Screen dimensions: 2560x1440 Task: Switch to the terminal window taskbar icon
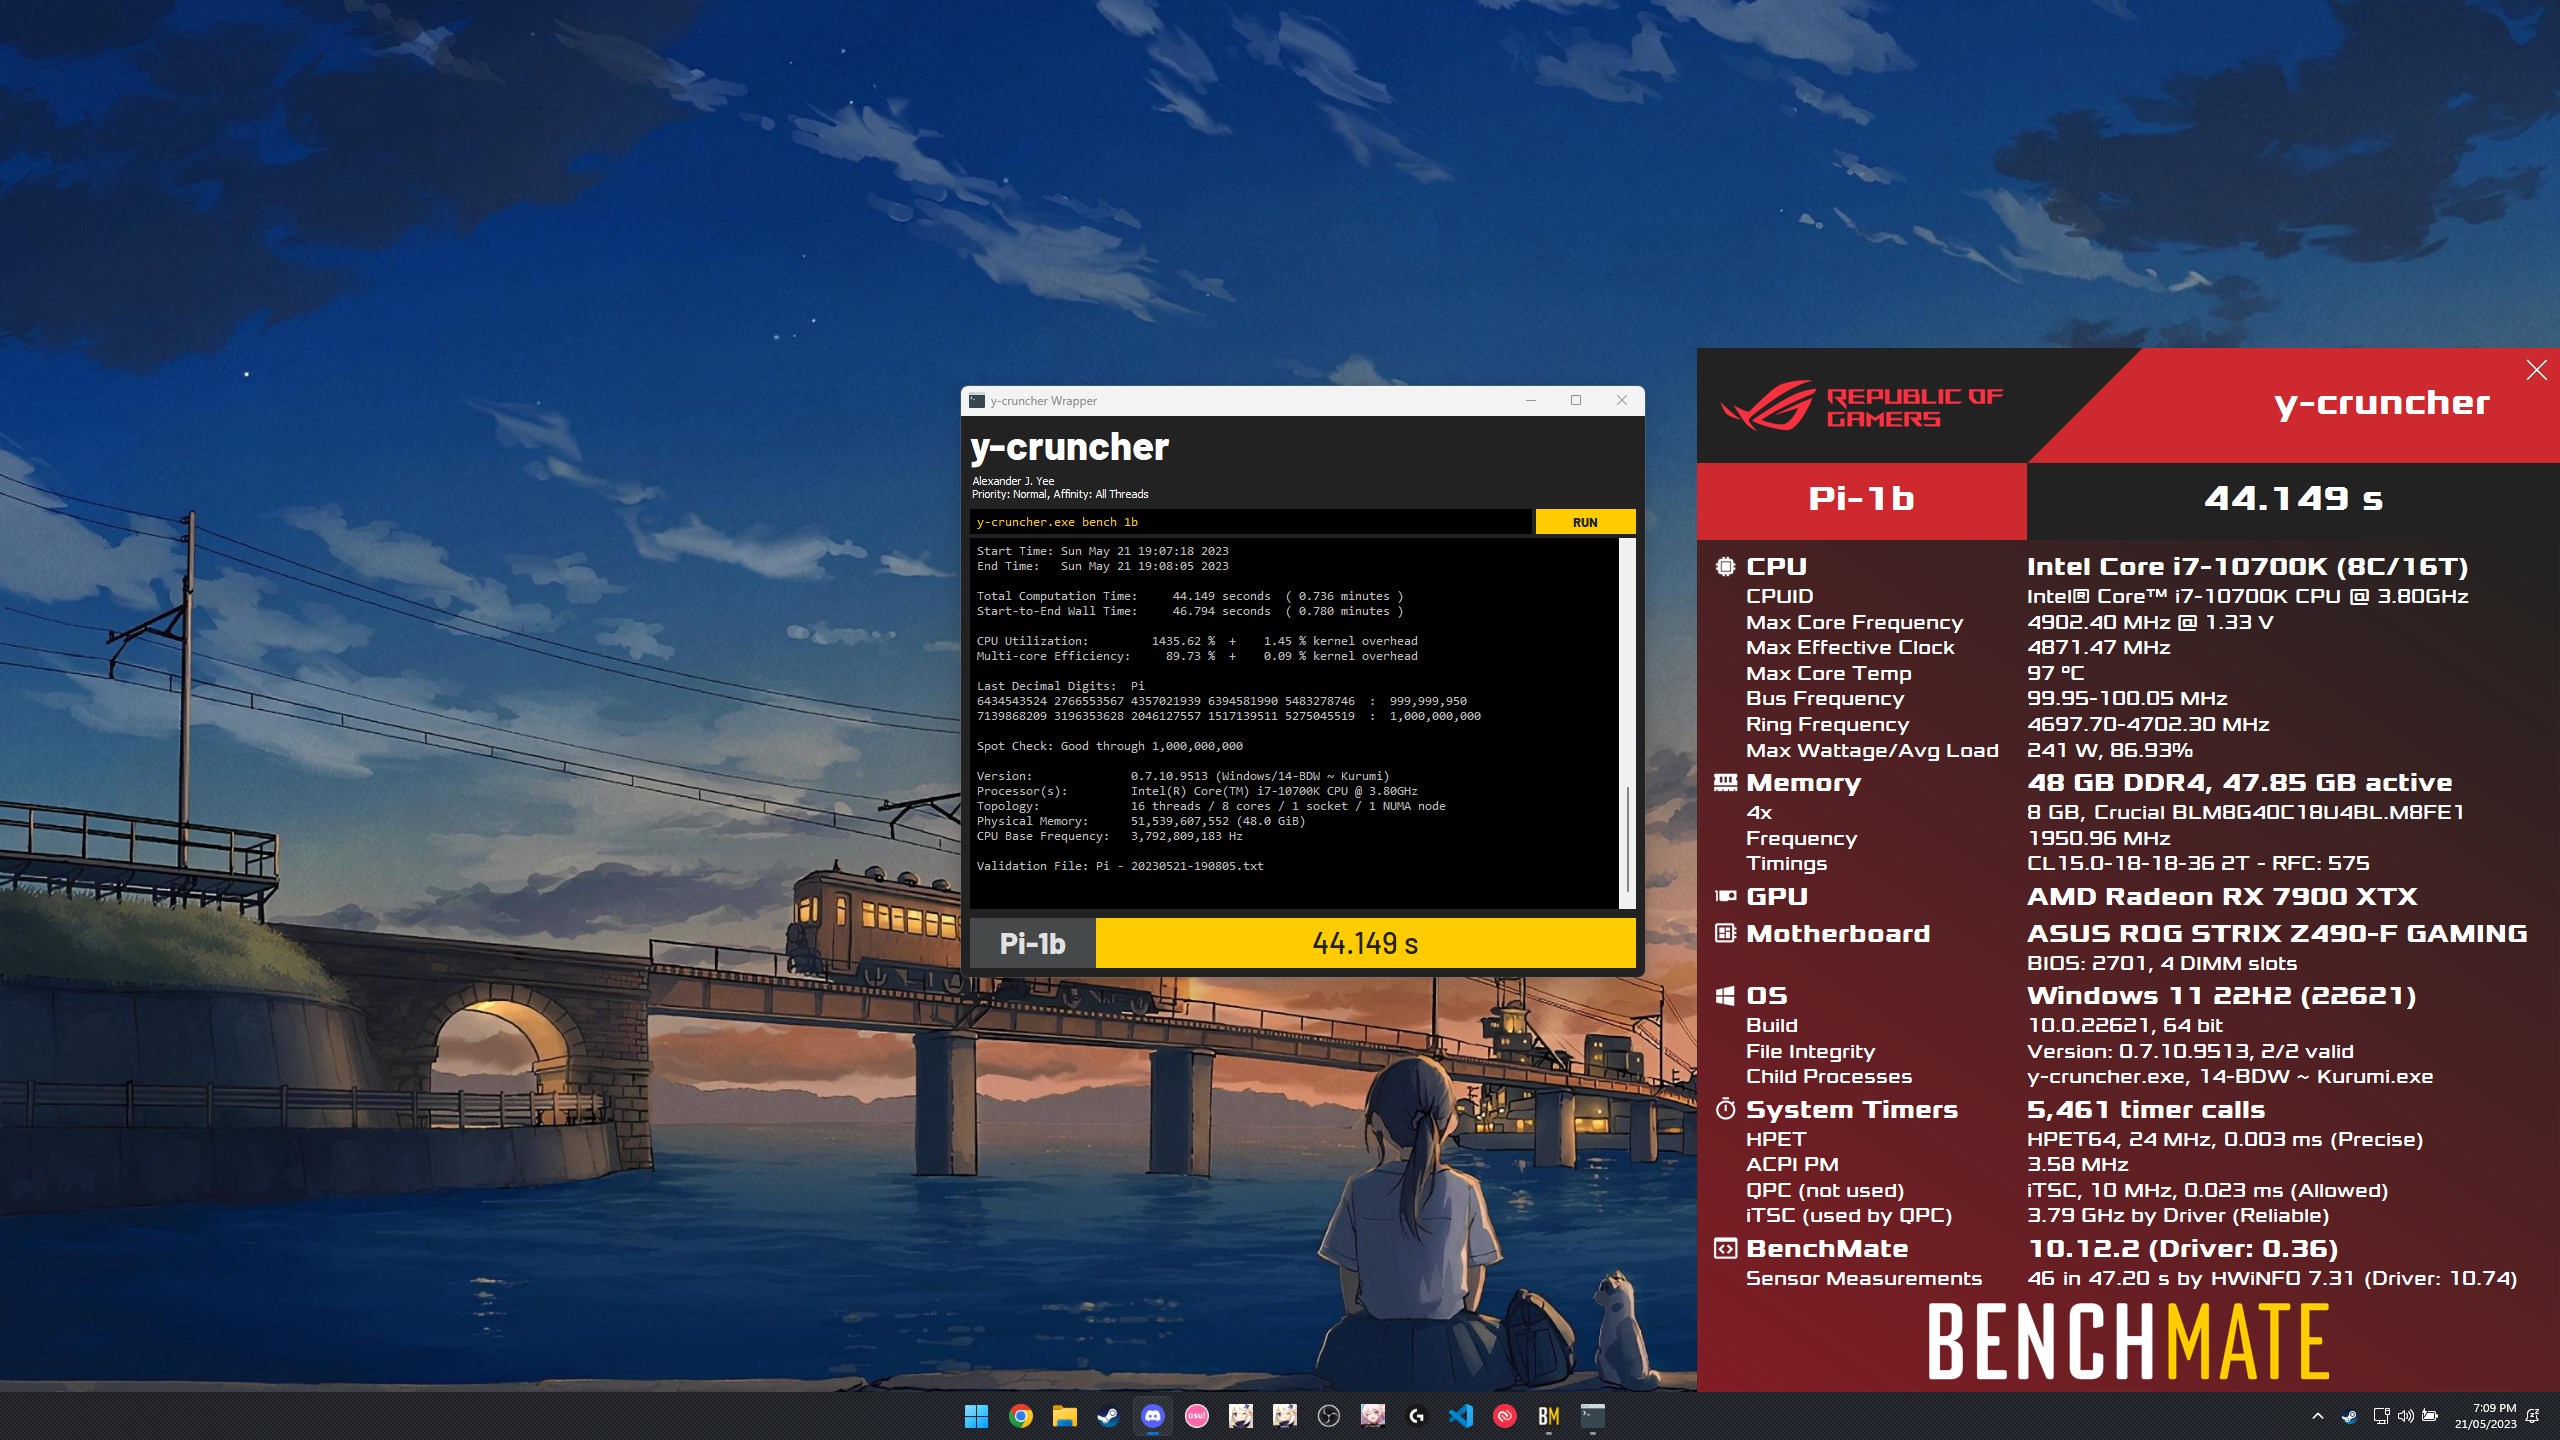click(x=1592, y=1416)
